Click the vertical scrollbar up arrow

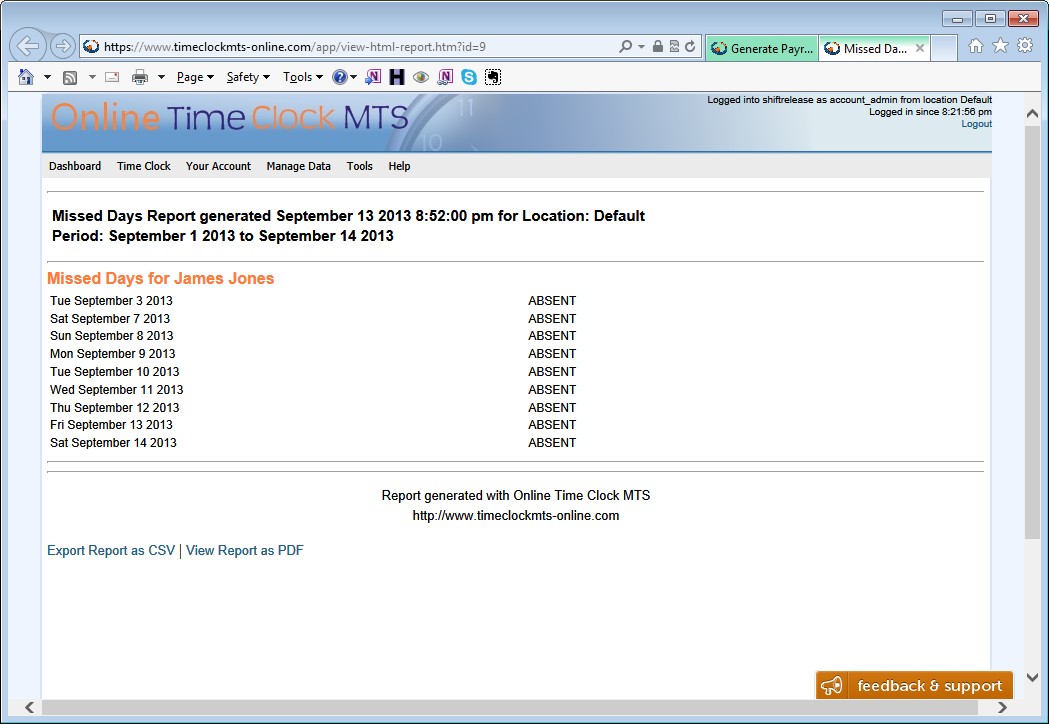(x=1032, y=114)
